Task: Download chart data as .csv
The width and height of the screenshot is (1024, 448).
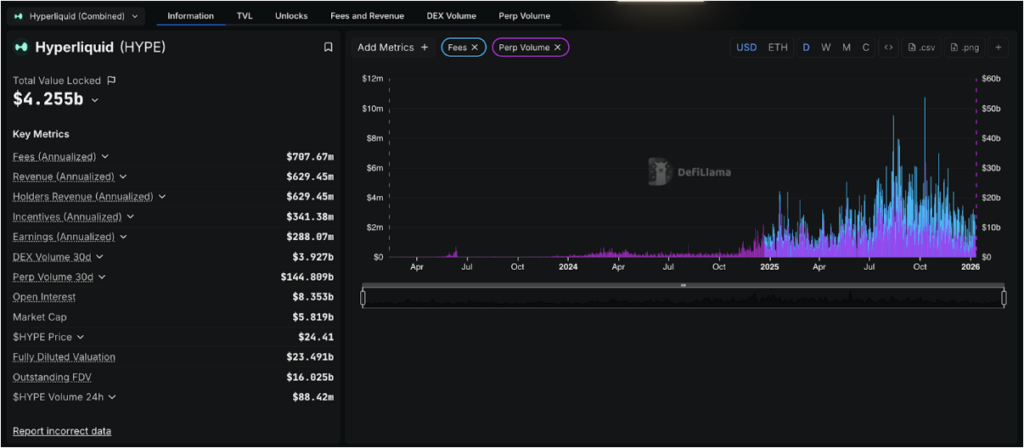Action: 922,47
